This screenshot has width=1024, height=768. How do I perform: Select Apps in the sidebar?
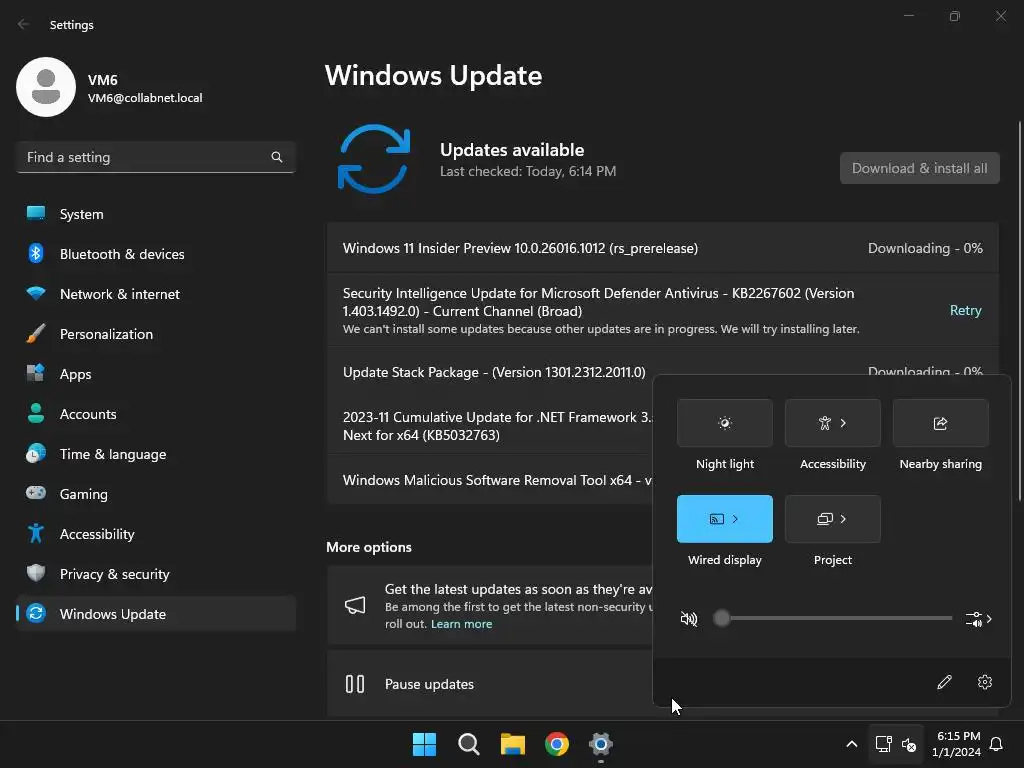pos(155,374)
